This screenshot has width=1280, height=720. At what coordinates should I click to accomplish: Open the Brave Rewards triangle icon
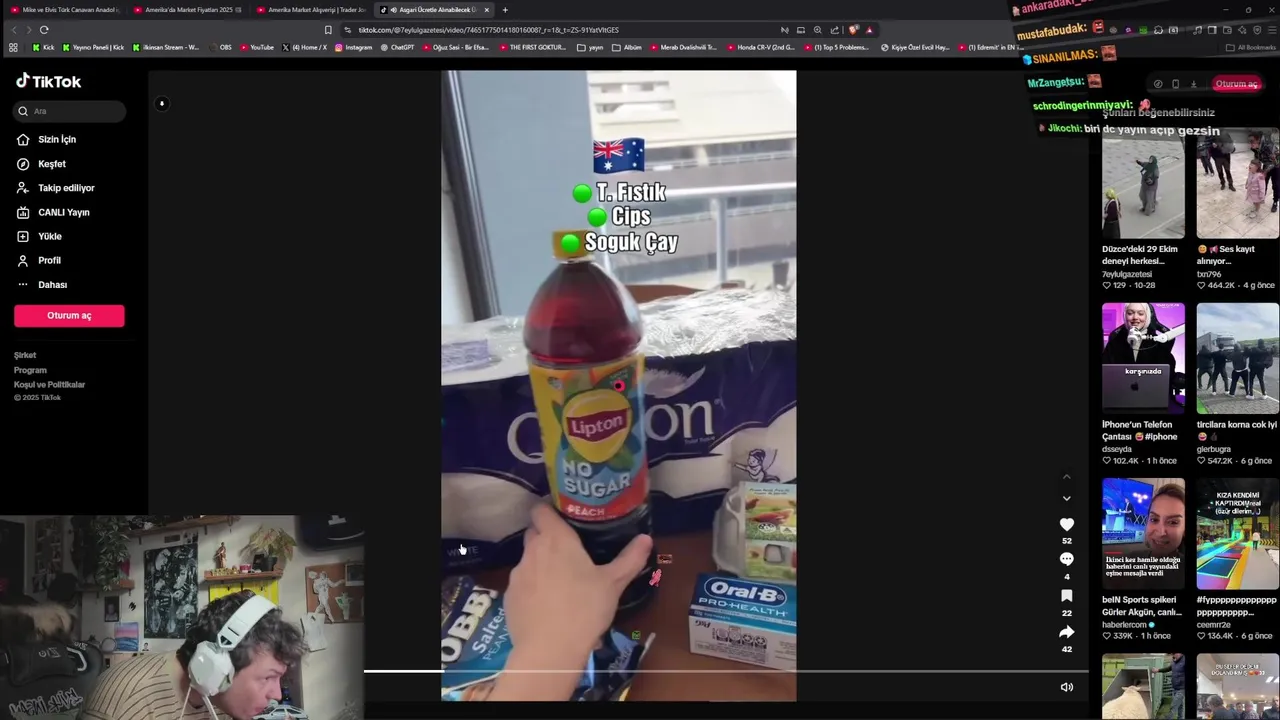click(x=869, y=30)
